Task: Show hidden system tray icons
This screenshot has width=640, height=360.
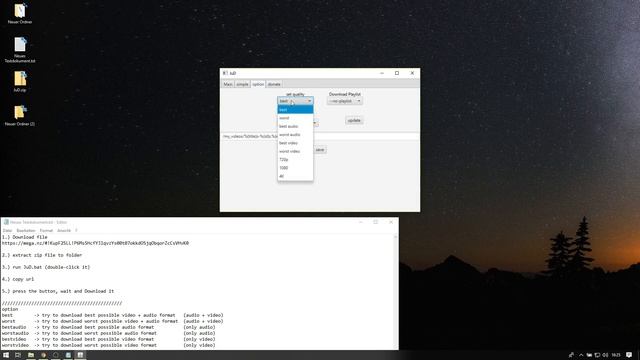Action: (x=581, y=355)
